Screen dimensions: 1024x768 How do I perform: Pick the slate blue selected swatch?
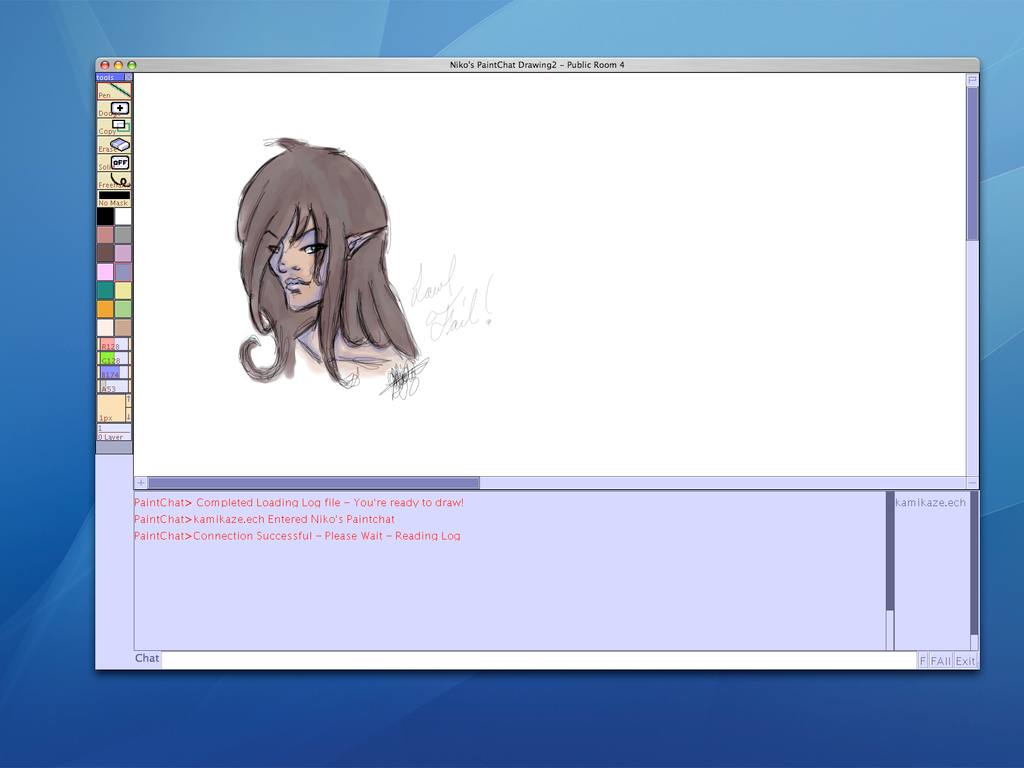pos(123,272)
